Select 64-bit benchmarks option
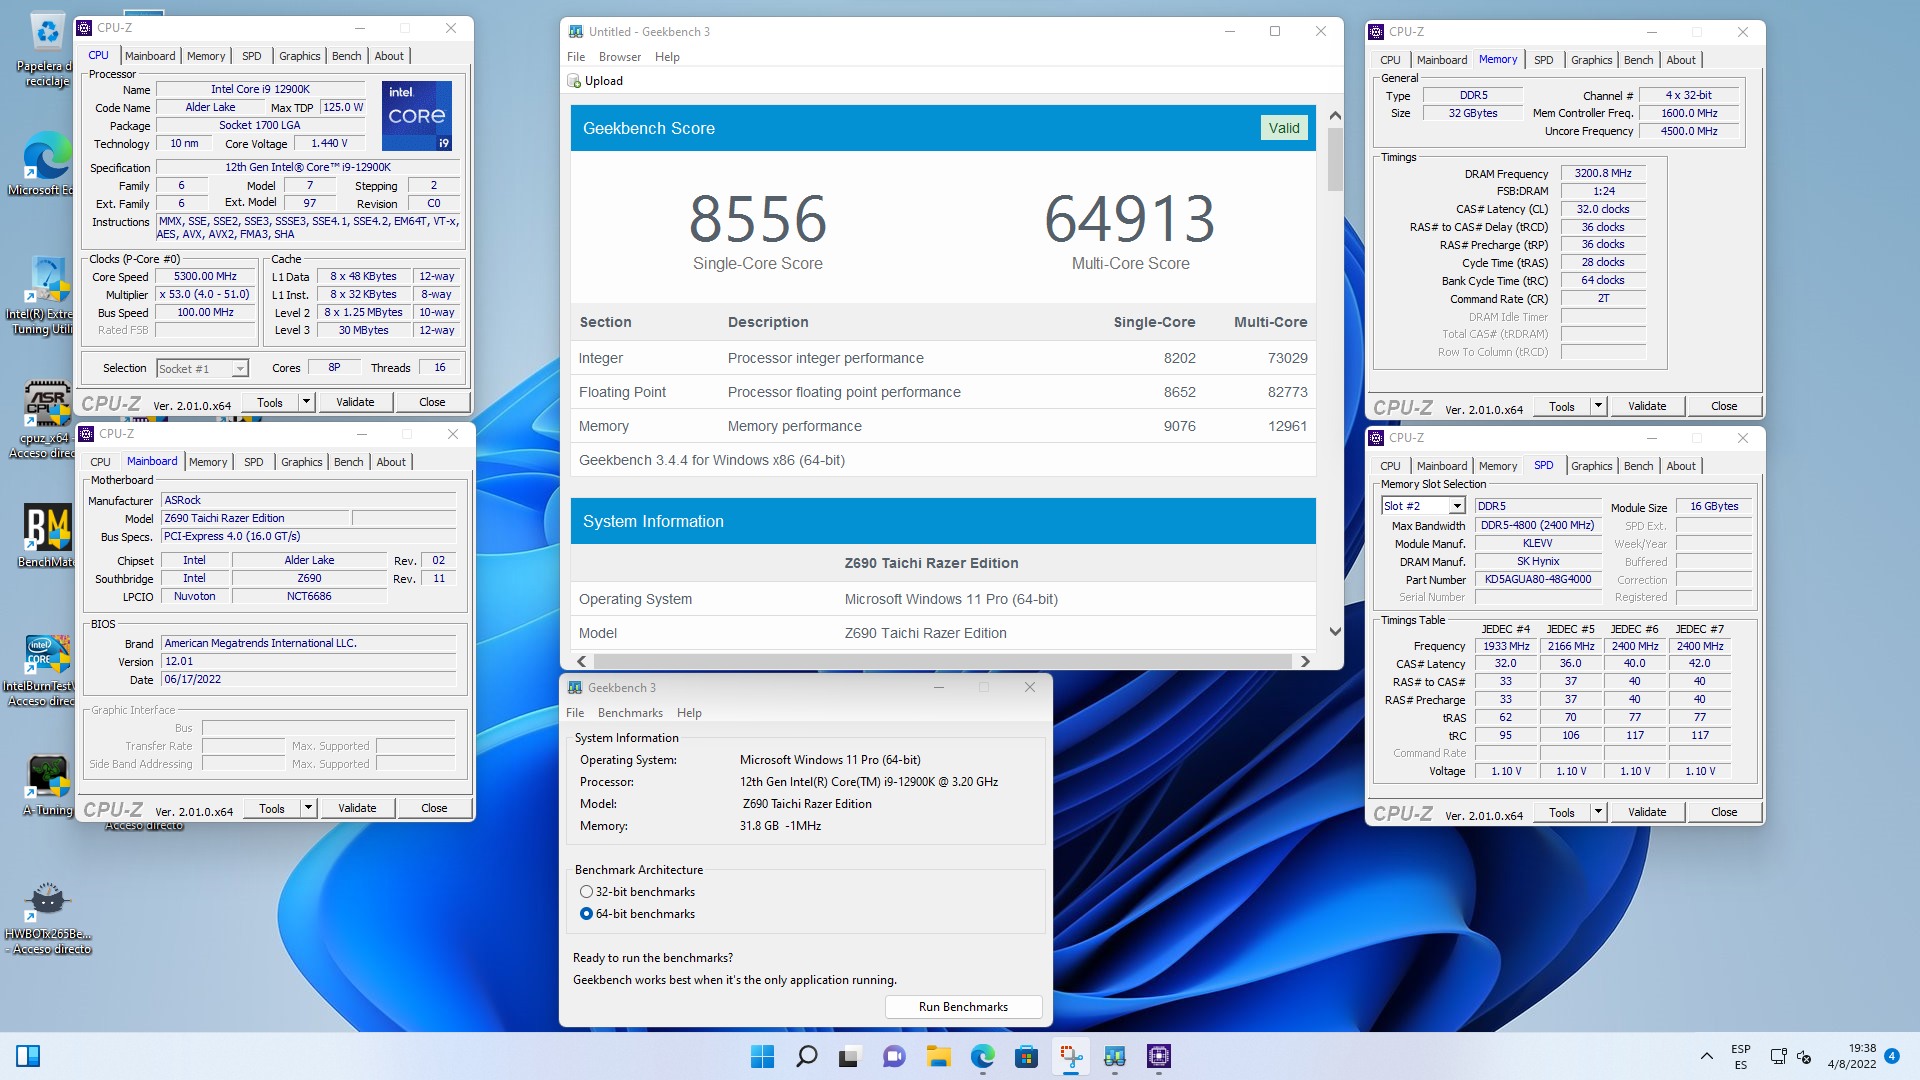Image resolution: width=1920 pixels, height=1080 pixels. (x=637, y=914)
